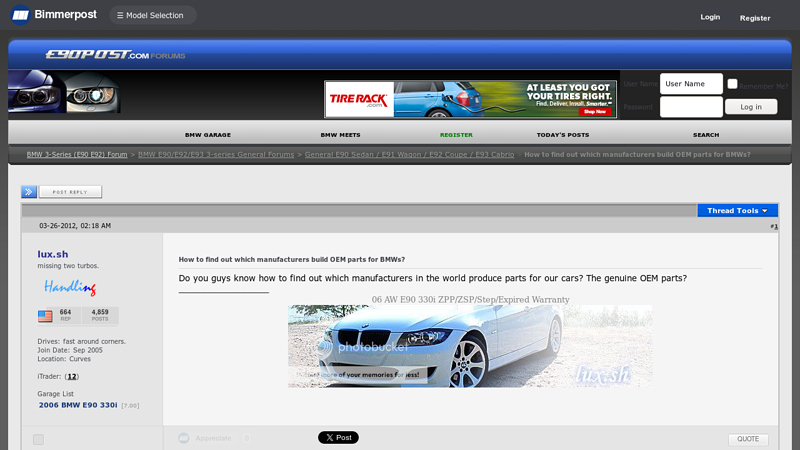Click the BMW signature photo
This screenshot has height=450, width=800.
[470, 346]
